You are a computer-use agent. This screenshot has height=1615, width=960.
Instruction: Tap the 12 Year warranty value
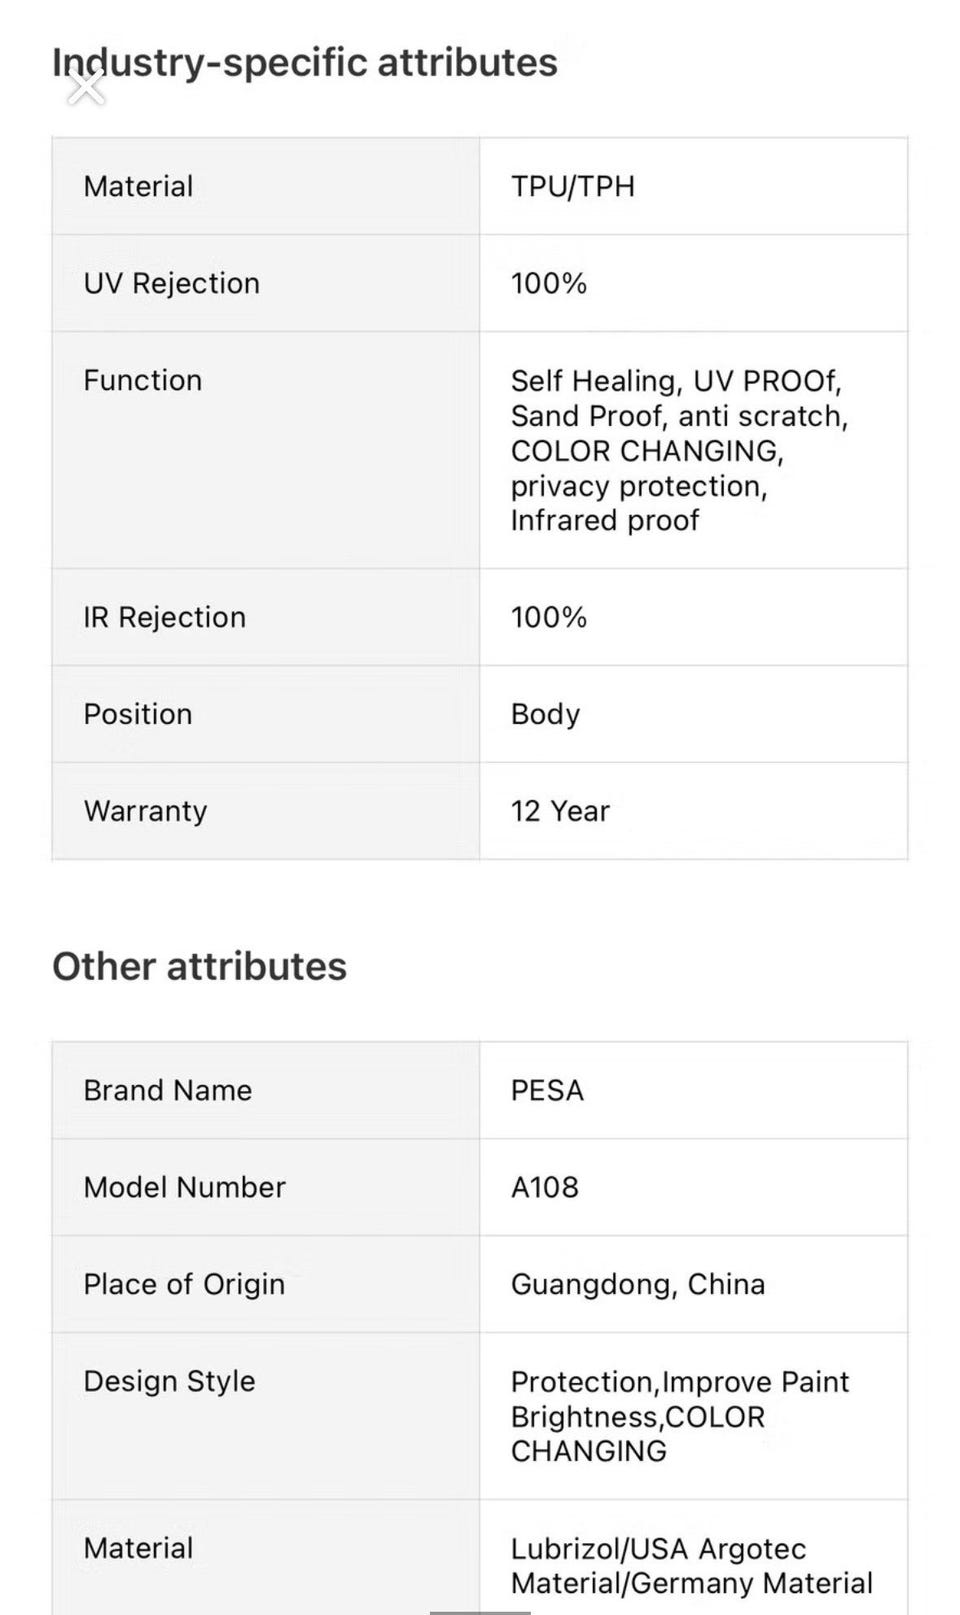click(560, 811)
